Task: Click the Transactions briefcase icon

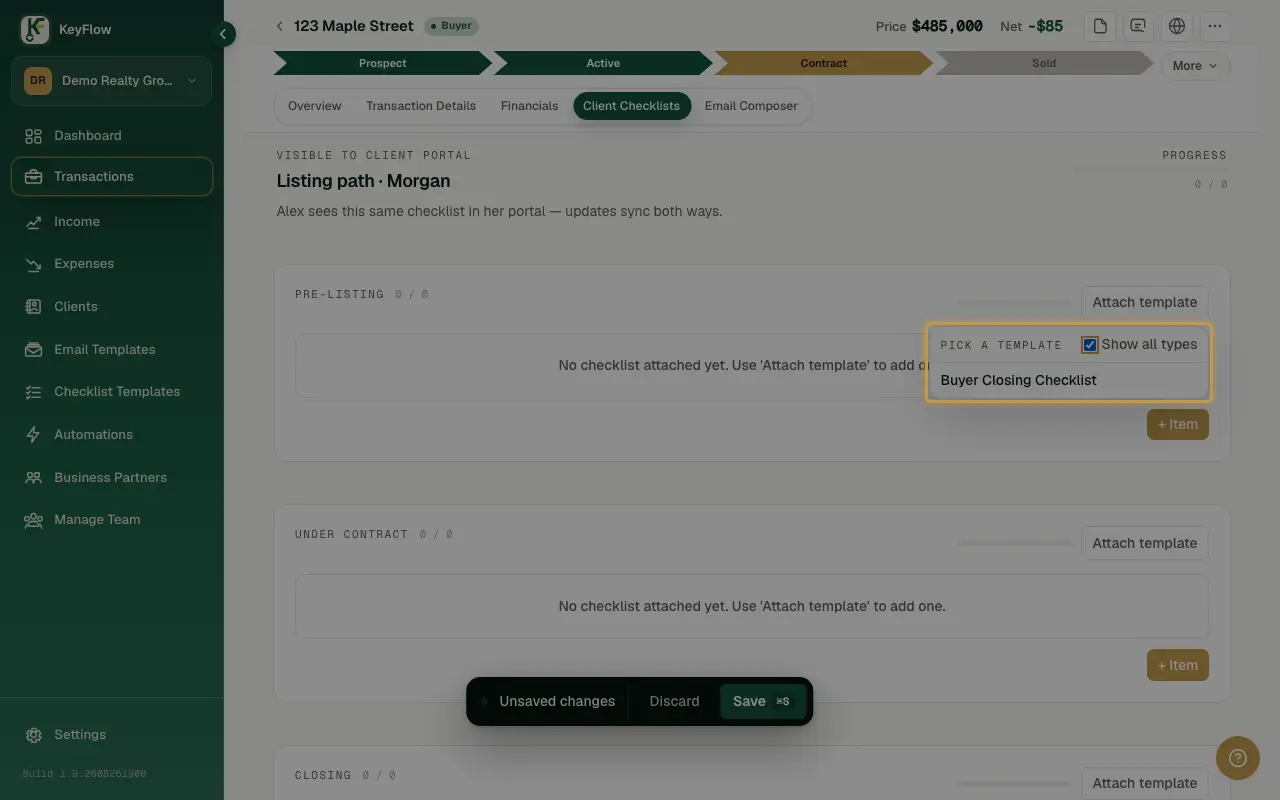Action: pos(33,177)
